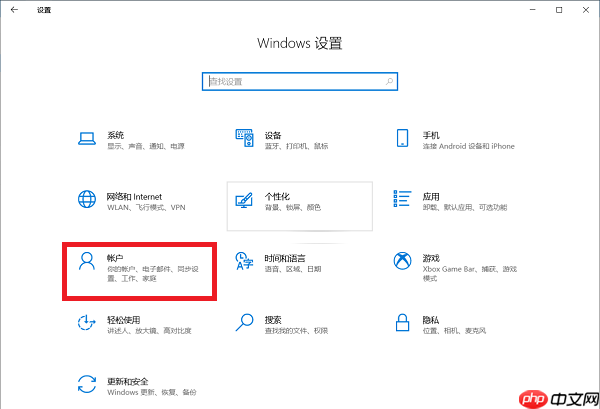Open the 隐私 heading

click(x=431, y=320)
